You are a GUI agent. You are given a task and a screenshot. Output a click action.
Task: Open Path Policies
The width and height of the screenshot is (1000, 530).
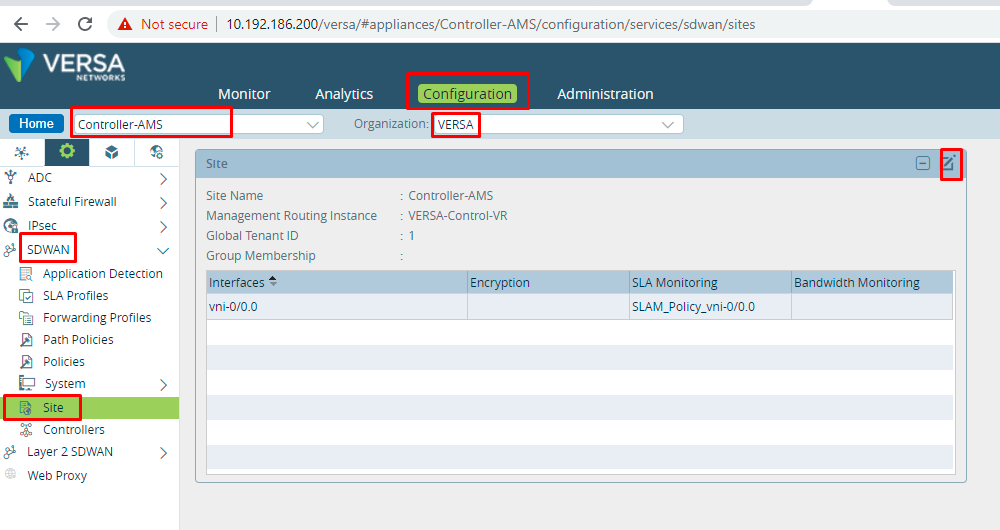point(78,339)
